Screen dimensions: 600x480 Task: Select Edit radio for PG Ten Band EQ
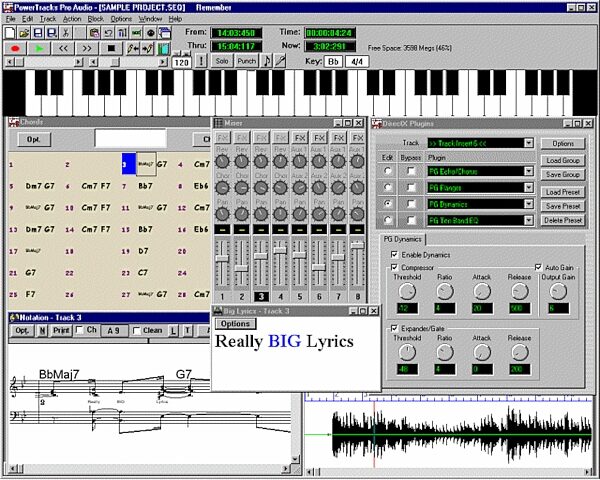388,220
